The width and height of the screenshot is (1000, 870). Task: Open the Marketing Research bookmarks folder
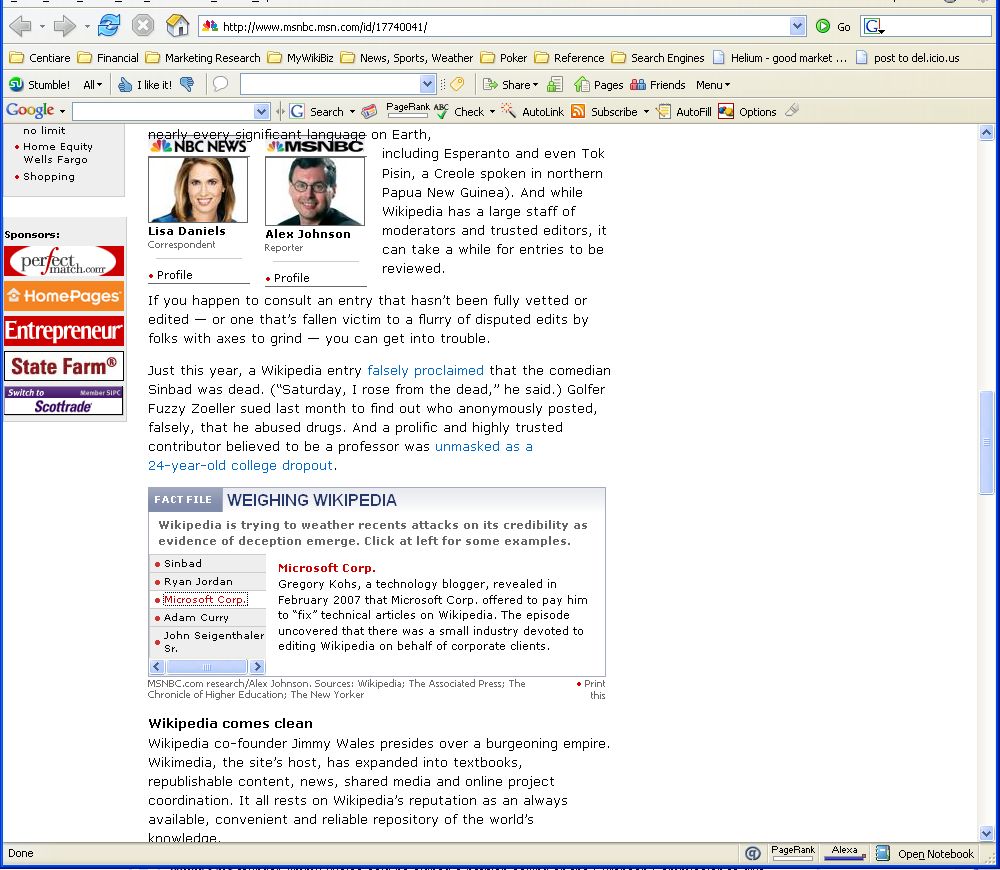203,58
